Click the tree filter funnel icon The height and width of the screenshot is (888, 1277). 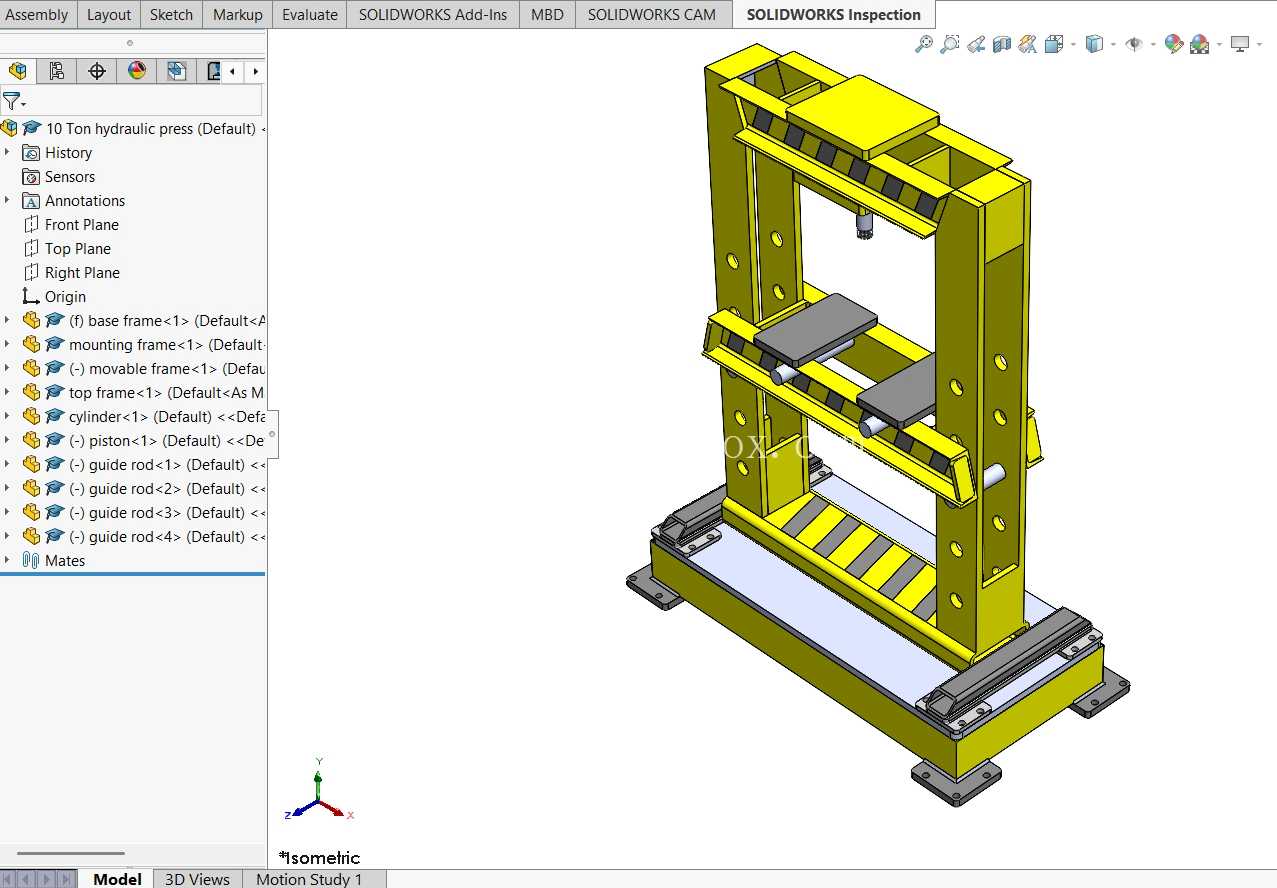coord(12,101)
